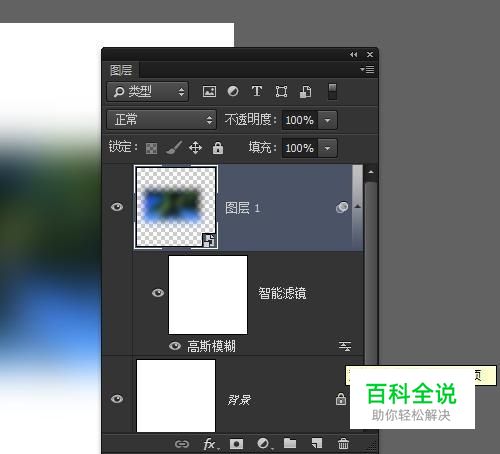Image resolution: width=500 pixels, height=454 pixels.
Task: Open the 类型 filter type dropdown
Action: (x=148, y=92)
